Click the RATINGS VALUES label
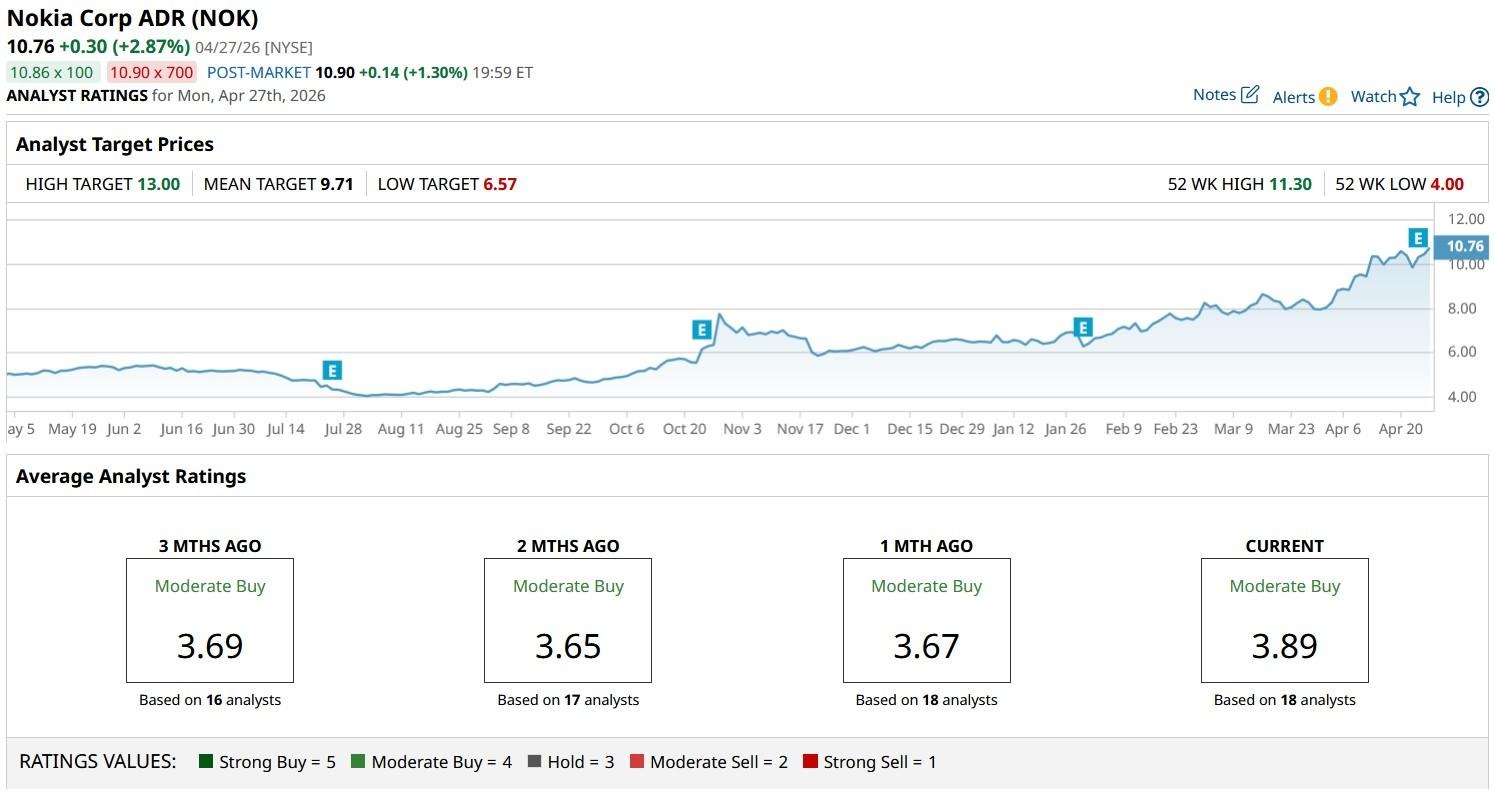The height and width of the screenshot is (792, 1494). pos(98,762)
